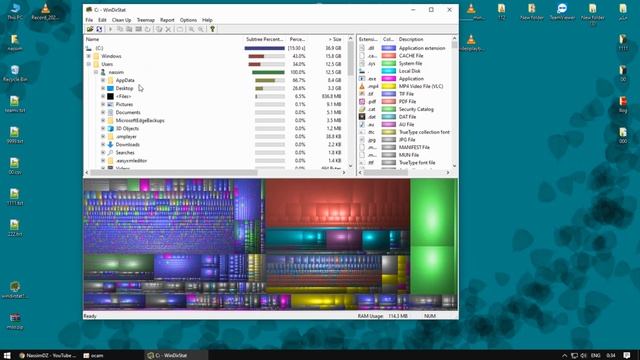This screenshot has height=360, width=640.
Task: Open the 222.txt desktop file icon
Action: coord(15,228)
